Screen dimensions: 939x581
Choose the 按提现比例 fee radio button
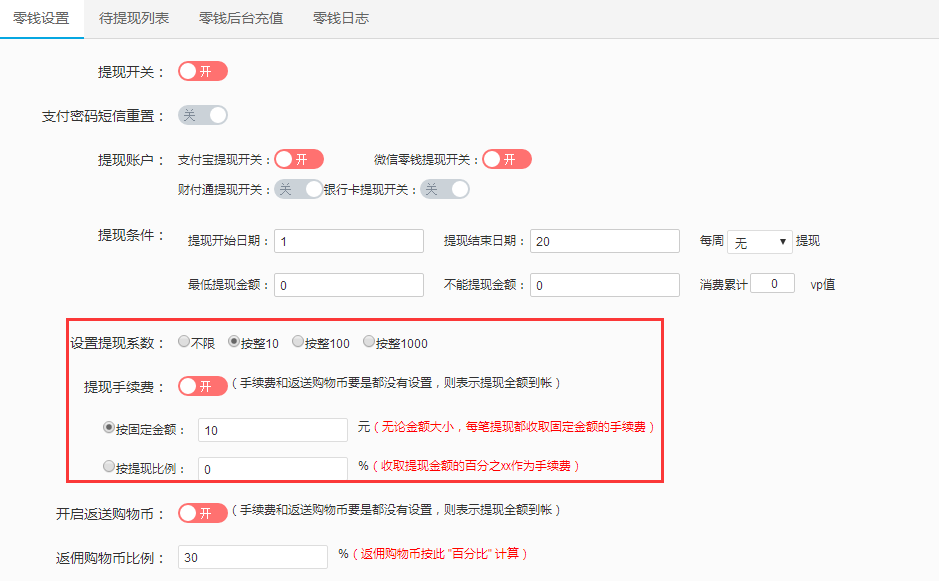[x=108, y=466]
